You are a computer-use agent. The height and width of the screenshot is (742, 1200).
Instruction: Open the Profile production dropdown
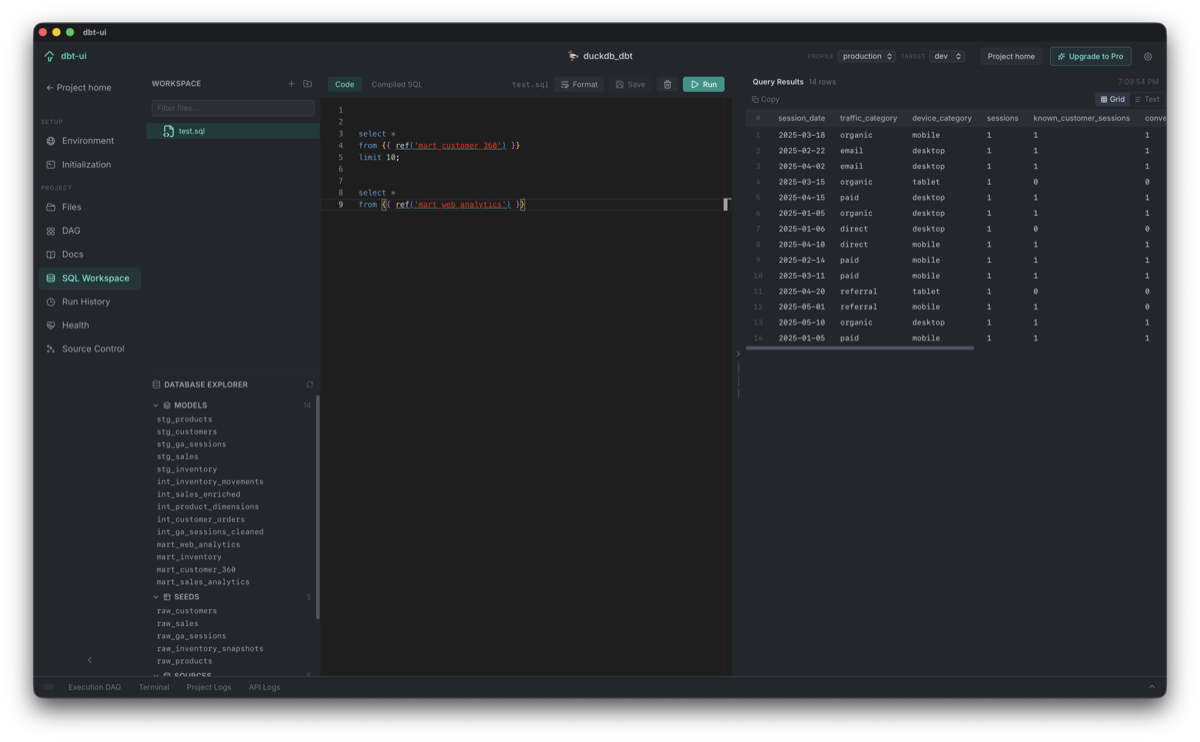pos(867,56)
